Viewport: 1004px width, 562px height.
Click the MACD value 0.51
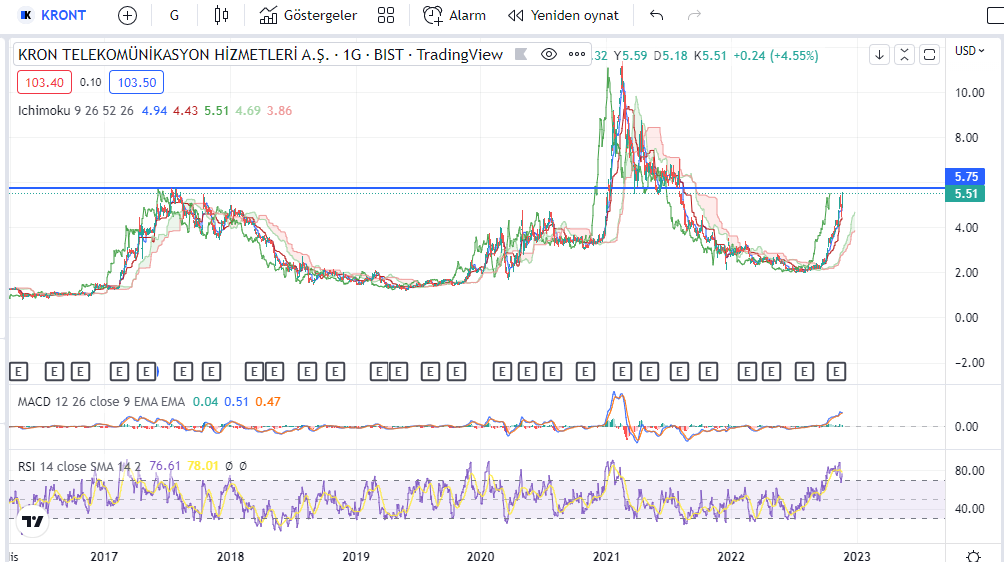pos(236,402)
